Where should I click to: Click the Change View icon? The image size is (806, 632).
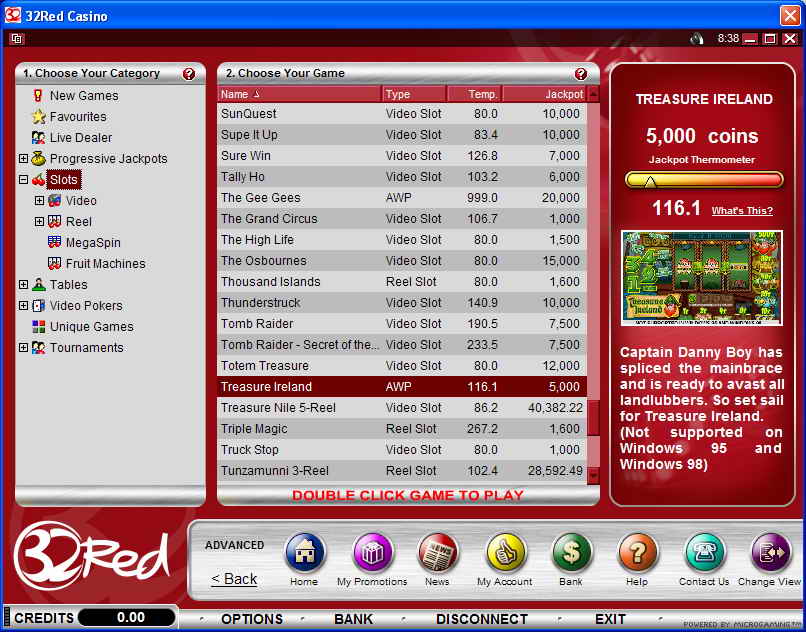769,553
